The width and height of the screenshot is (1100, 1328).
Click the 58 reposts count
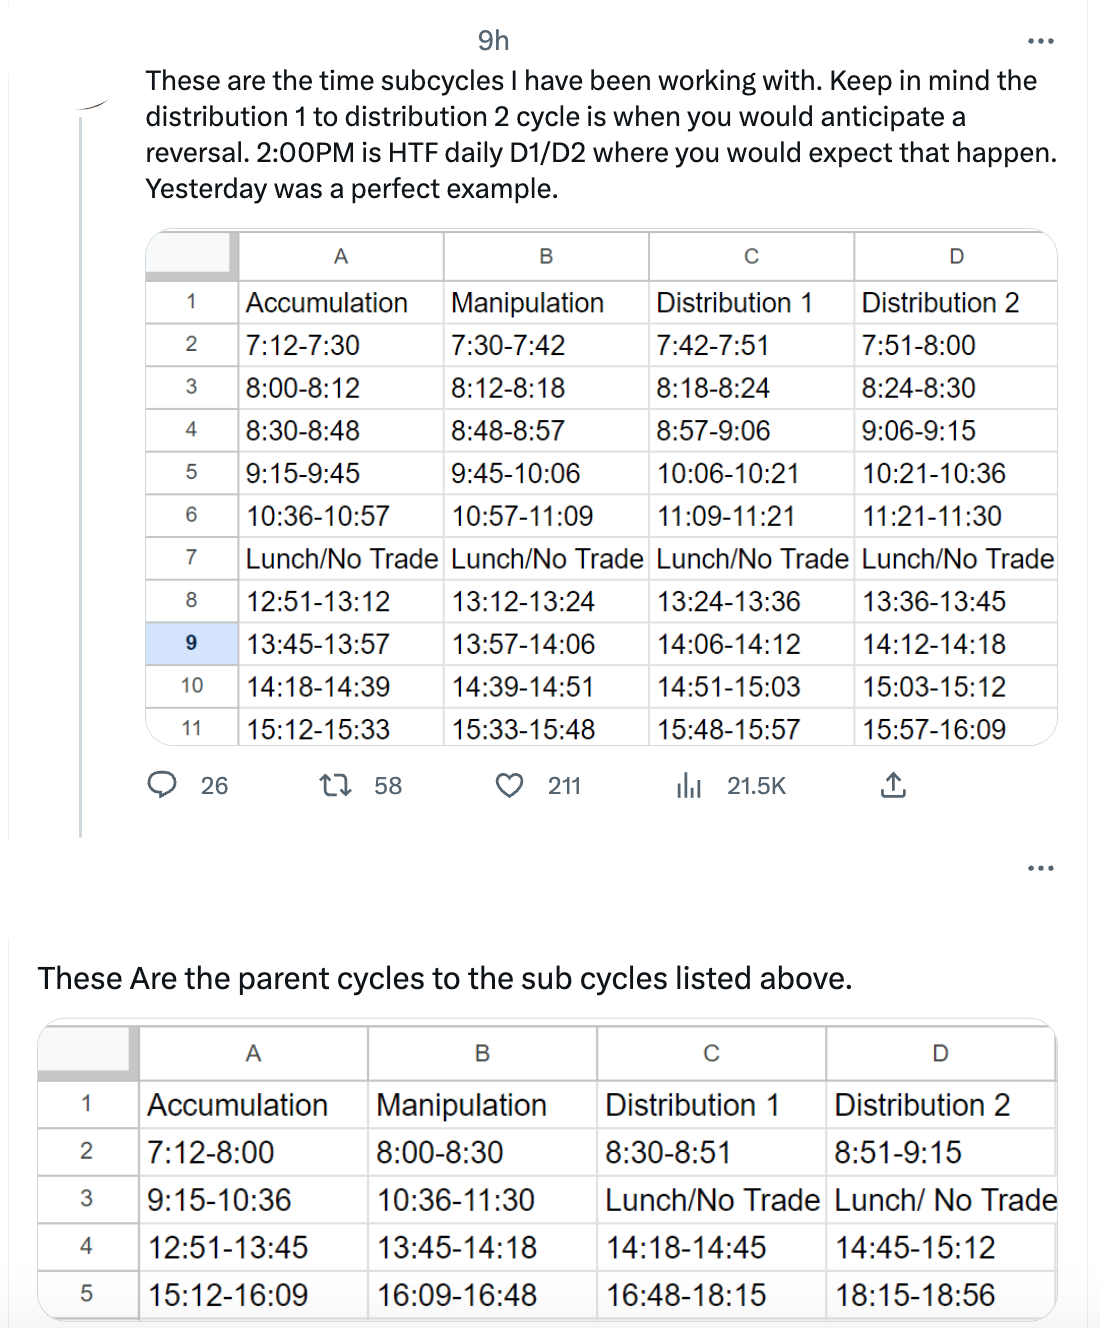(388, 786)
